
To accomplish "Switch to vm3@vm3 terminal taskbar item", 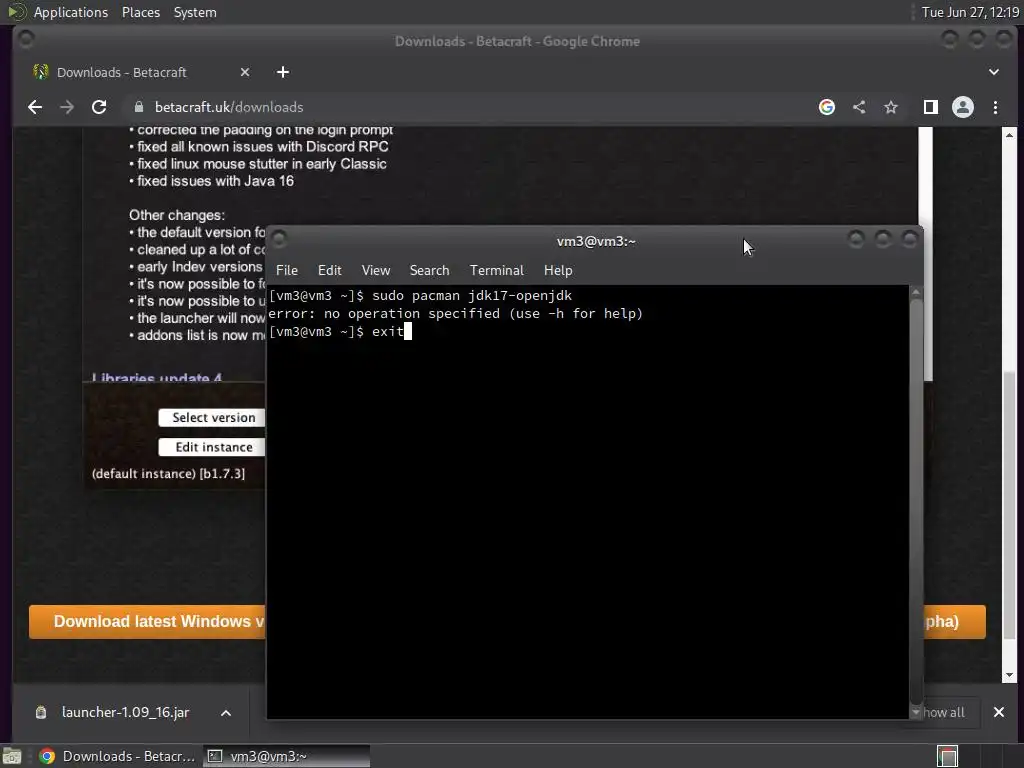I will click(286, 756).
